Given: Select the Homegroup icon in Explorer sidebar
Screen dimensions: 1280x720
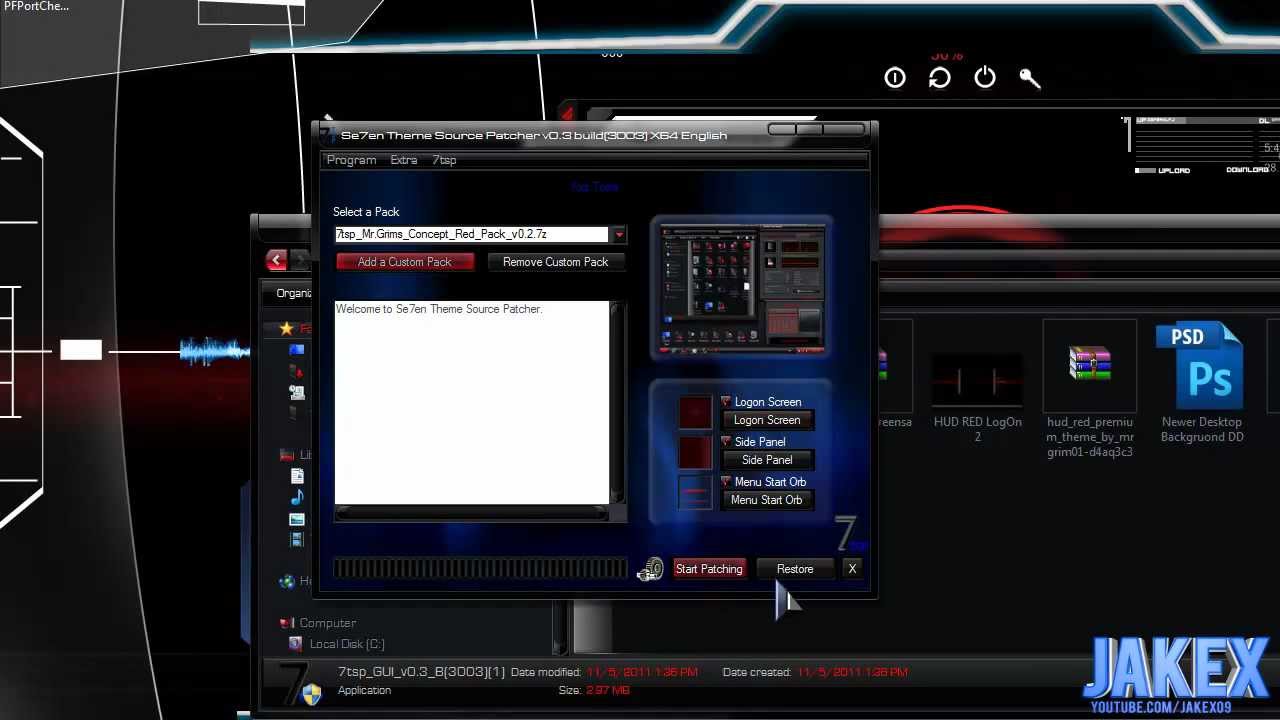Looking at the screenshot, I should click(287, 581).
